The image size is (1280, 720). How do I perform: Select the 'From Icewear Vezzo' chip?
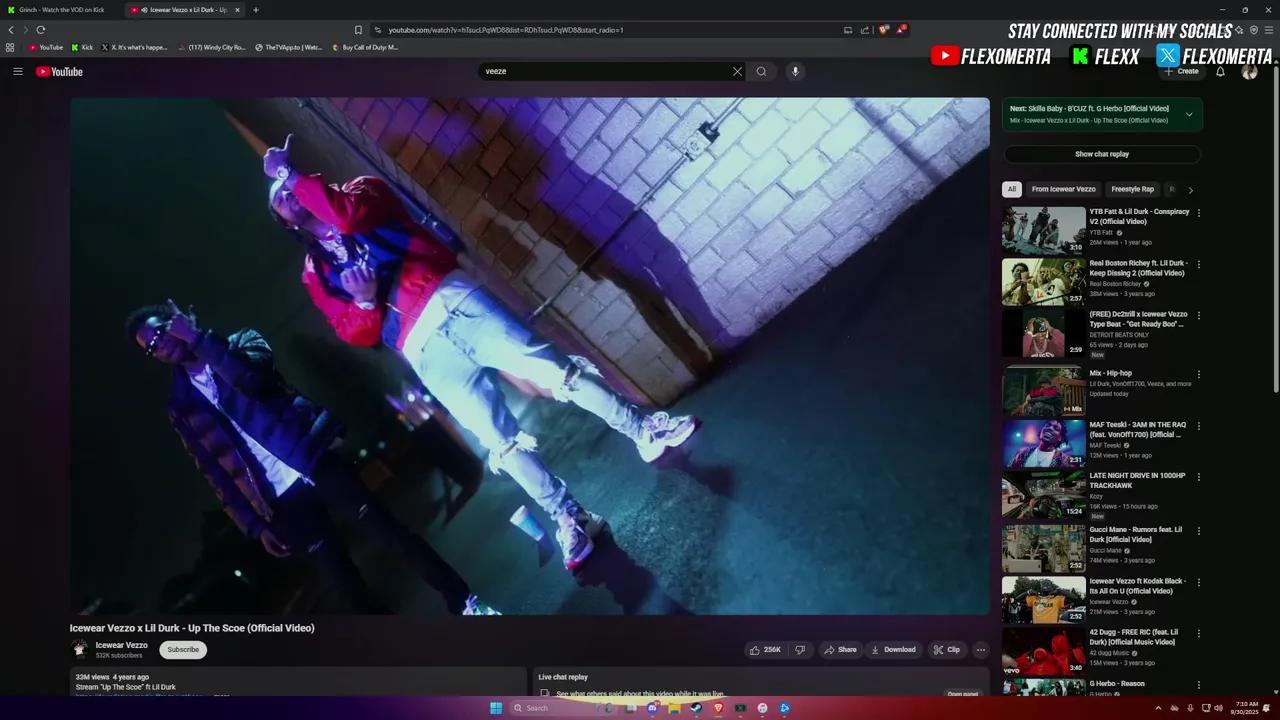[x=1063, y=189]
